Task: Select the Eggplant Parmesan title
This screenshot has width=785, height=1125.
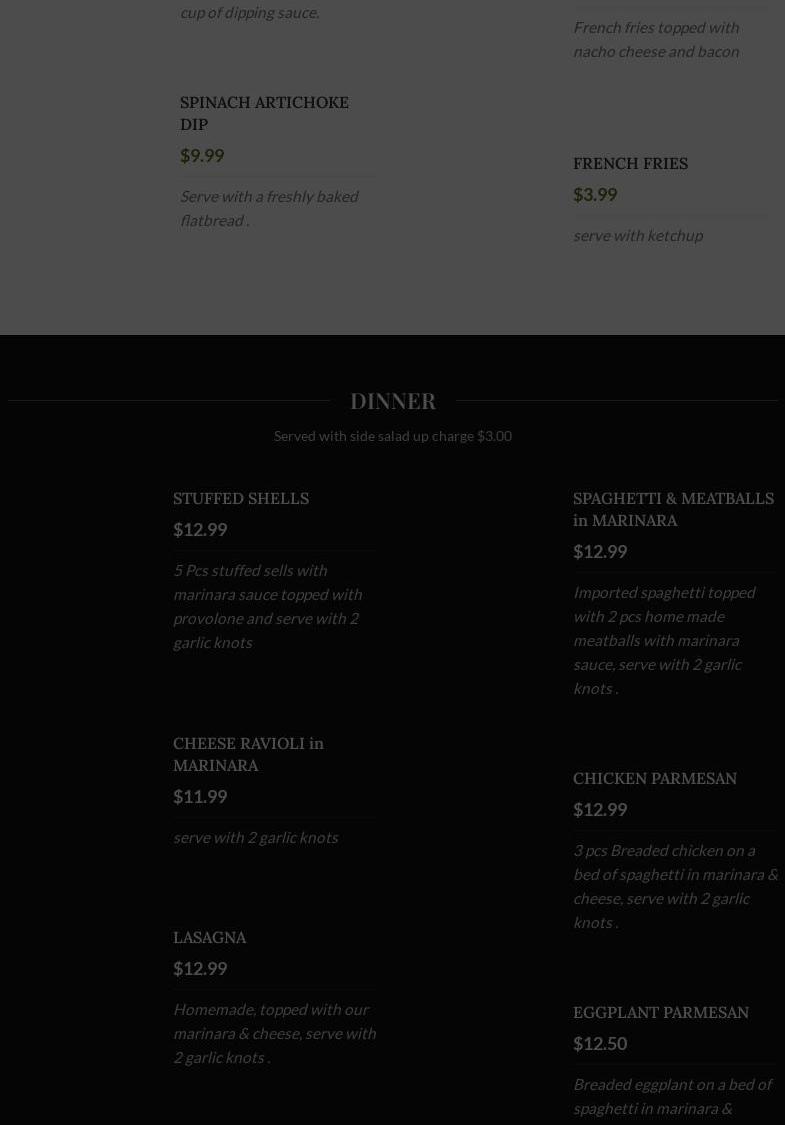Action: (660, 1012)
